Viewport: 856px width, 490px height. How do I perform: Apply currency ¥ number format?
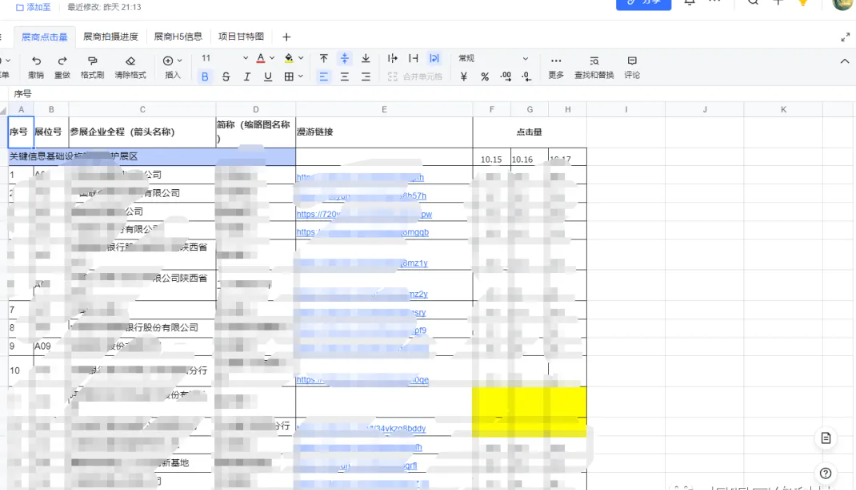(464, 77)
